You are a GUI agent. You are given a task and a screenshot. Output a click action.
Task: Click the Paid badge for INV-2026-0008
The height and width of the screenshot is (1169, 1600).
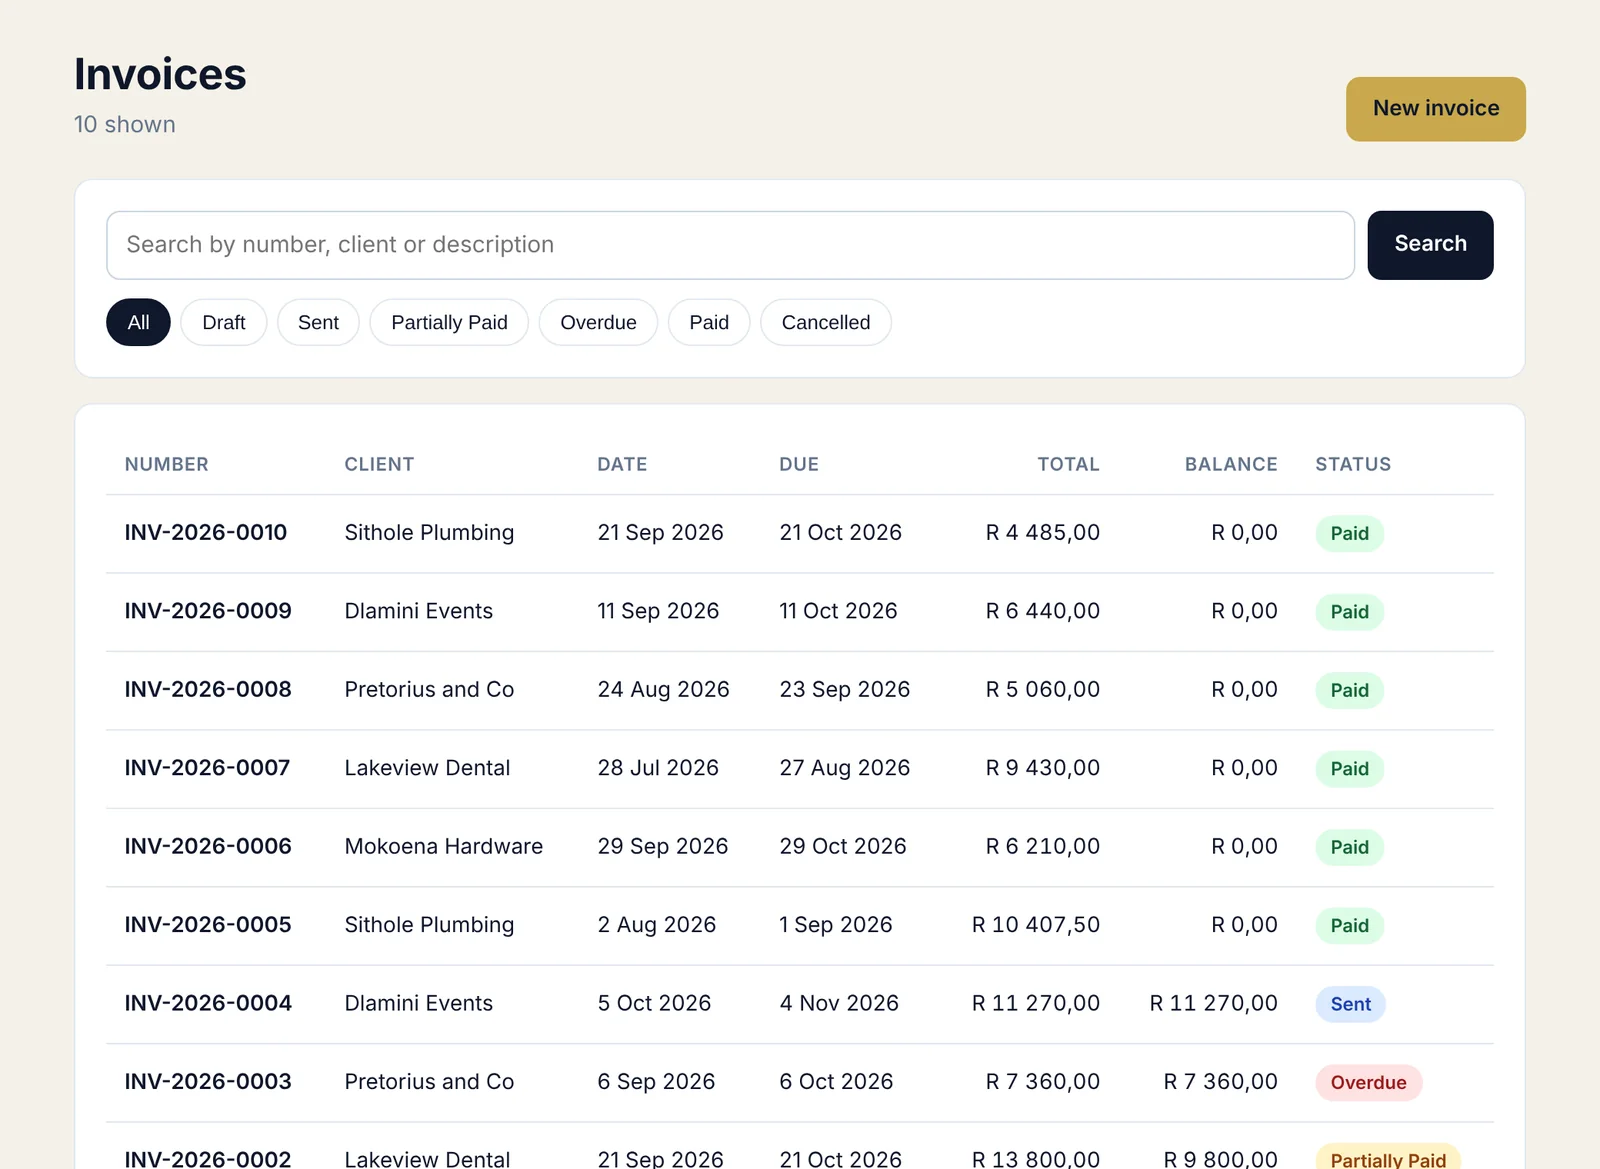pos(1349,691)
